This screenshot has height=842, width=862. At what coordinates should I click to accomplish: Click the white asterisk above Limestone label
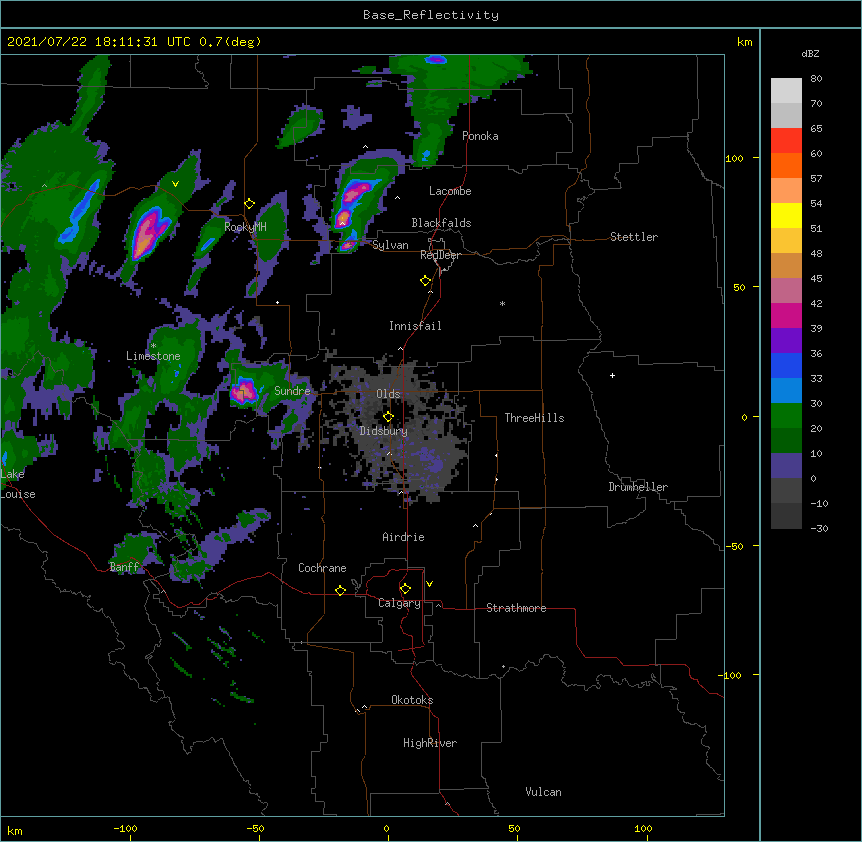[153, 346]
